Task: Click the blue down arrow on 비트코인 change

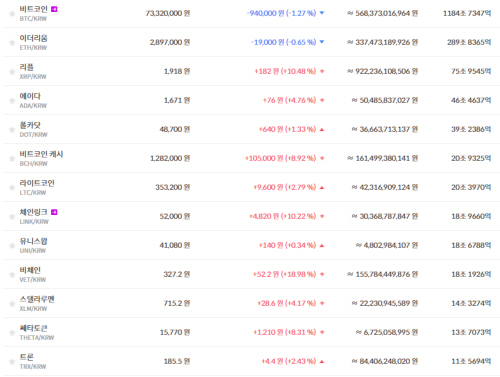Action: [x=322, y=13]
